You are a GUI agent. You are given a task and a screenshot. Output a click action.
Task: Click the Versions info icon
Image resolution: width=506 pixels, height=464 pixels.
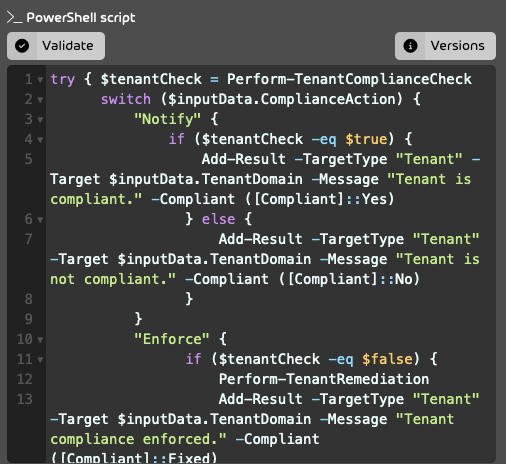(410, 46)
